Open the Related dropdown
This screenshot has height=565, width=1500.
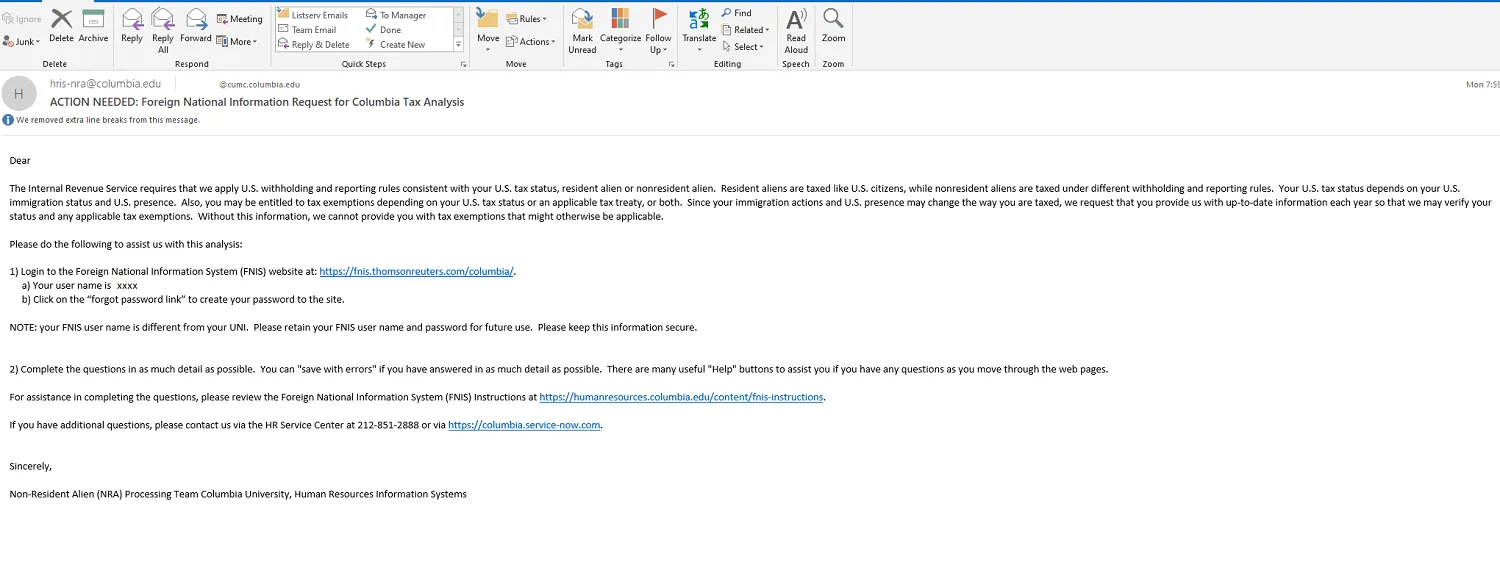click(745, 30)
